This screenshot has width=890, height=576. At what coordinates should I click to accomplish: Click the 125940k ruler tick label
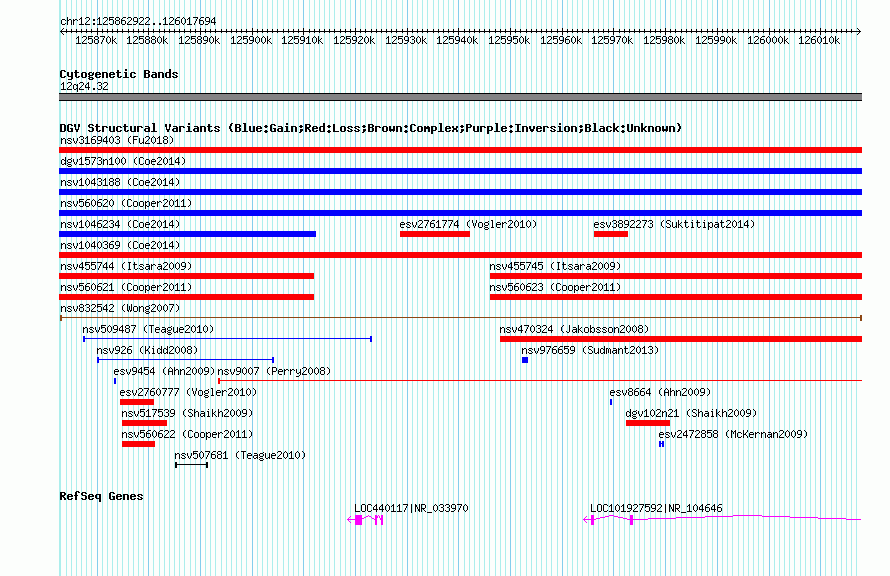point(457,40)
